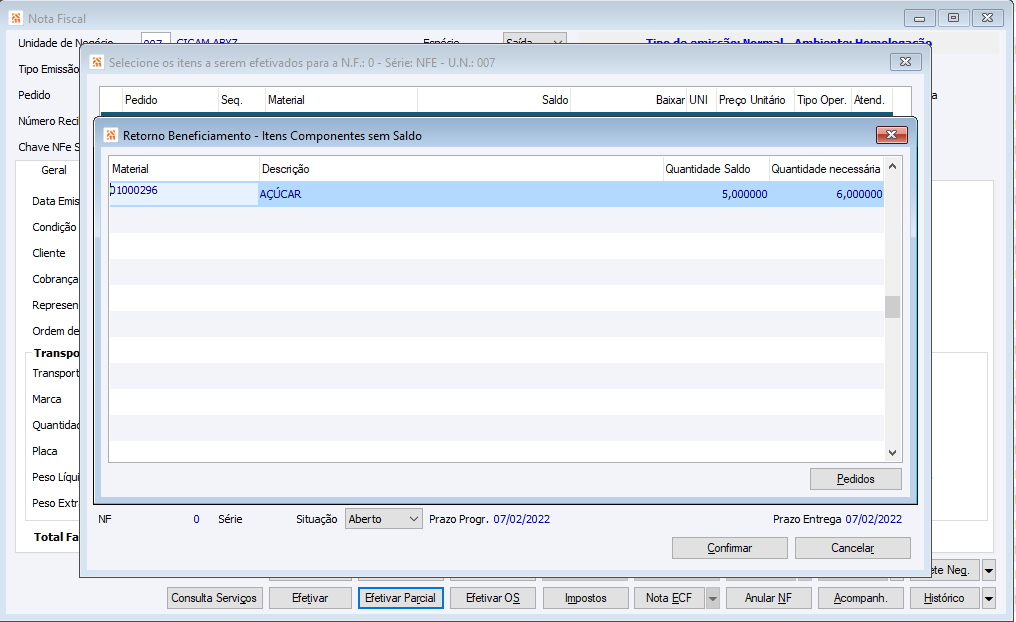Select material cell 01000296

183,194
